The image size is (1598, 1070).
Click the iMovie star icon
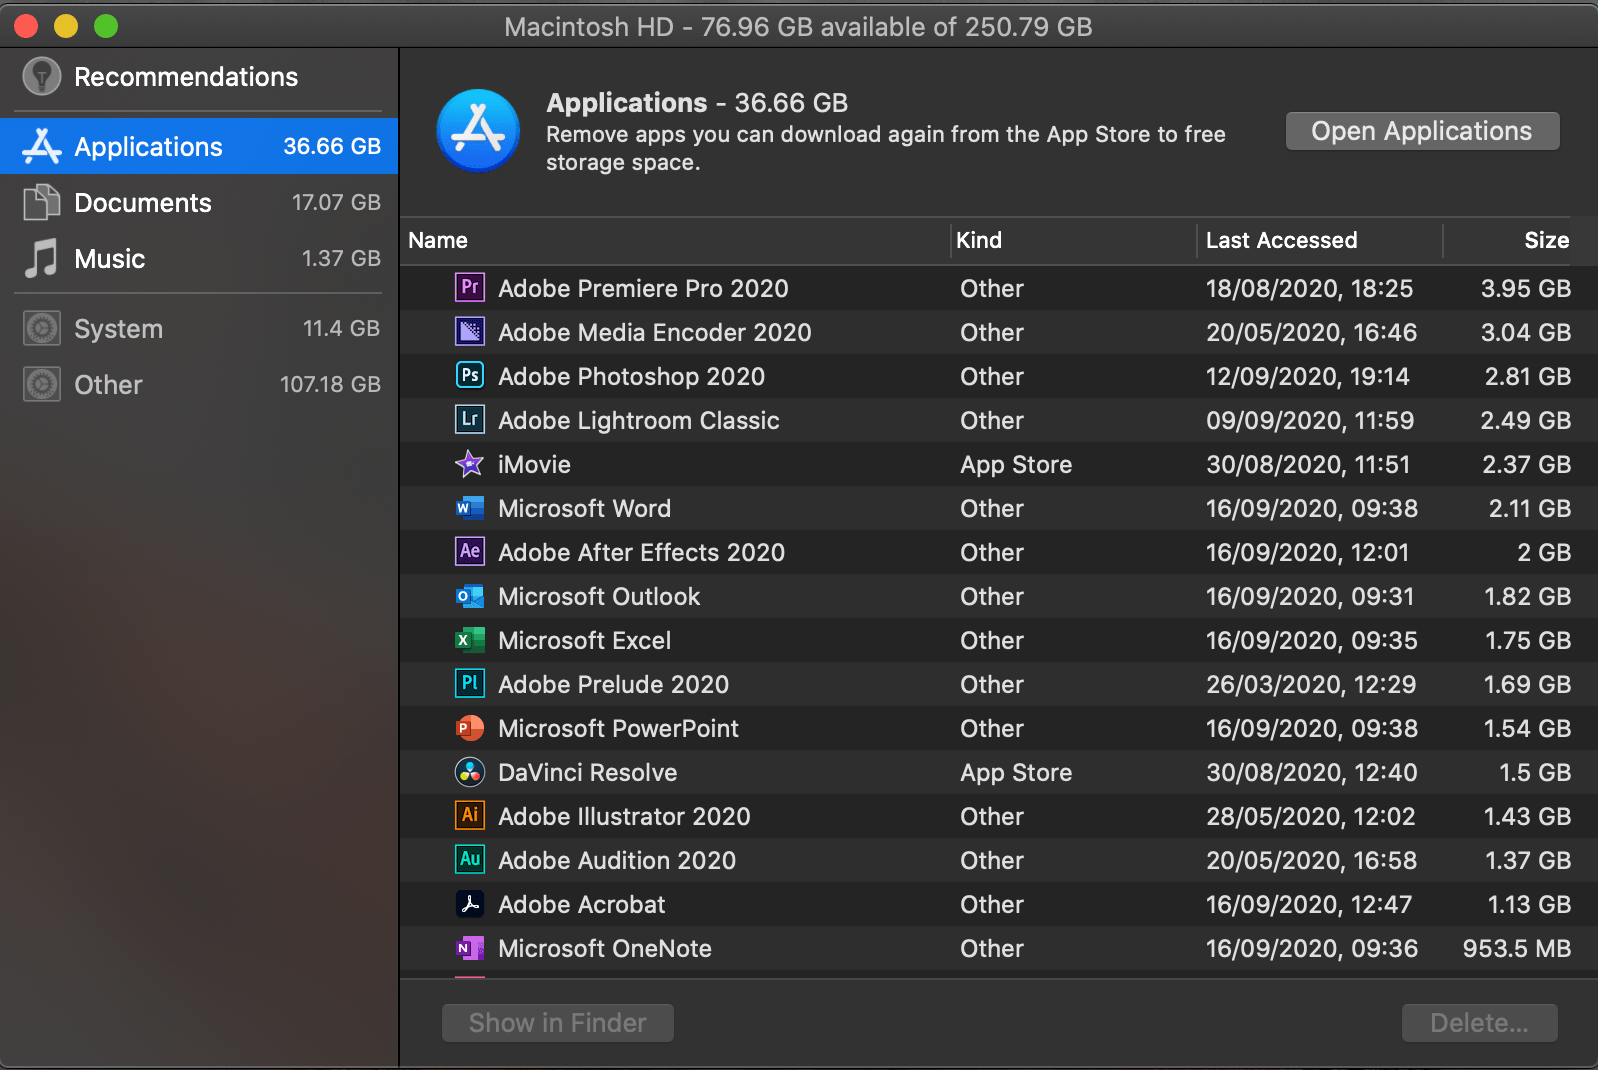click(470, 464)
